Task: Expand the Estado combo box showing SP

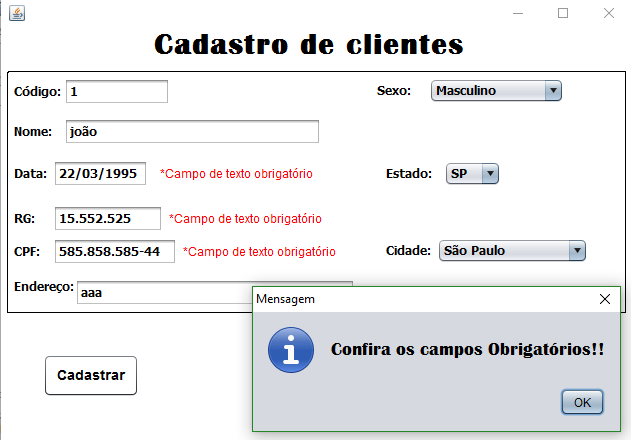Action: tap(472, 174)
